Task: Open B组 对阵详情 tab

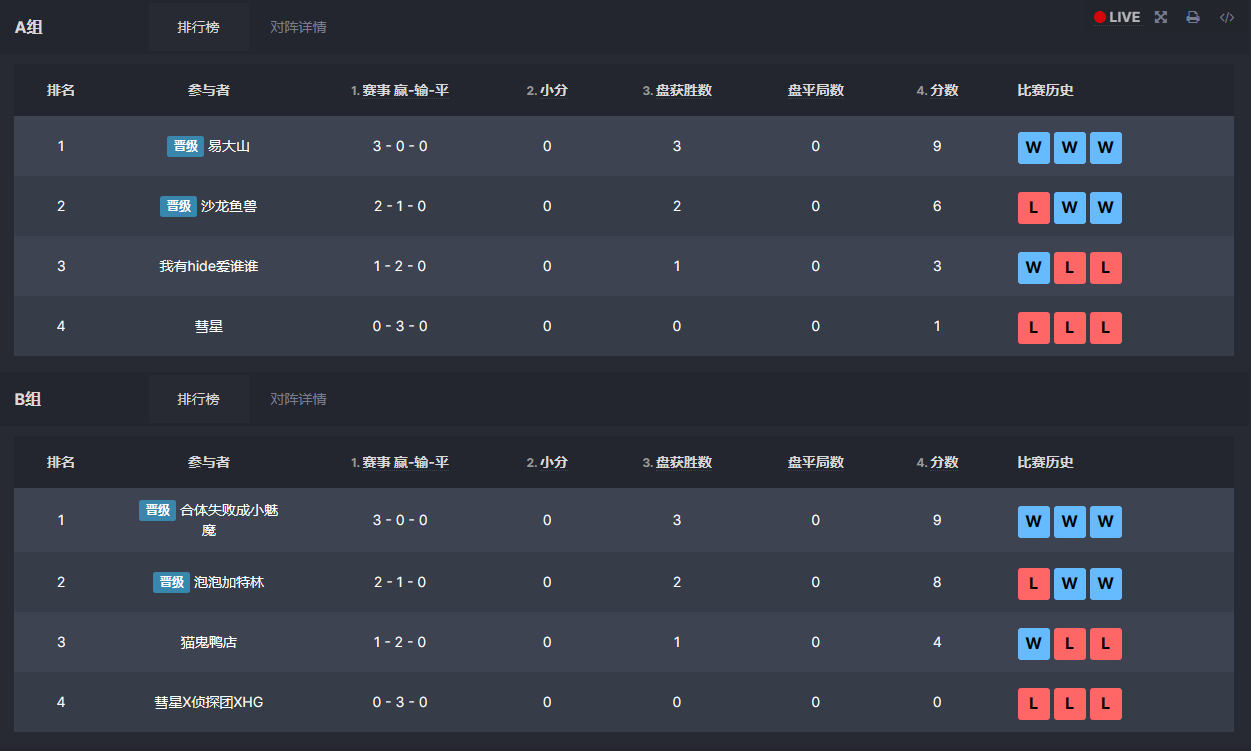Action: tap(298, 399)
